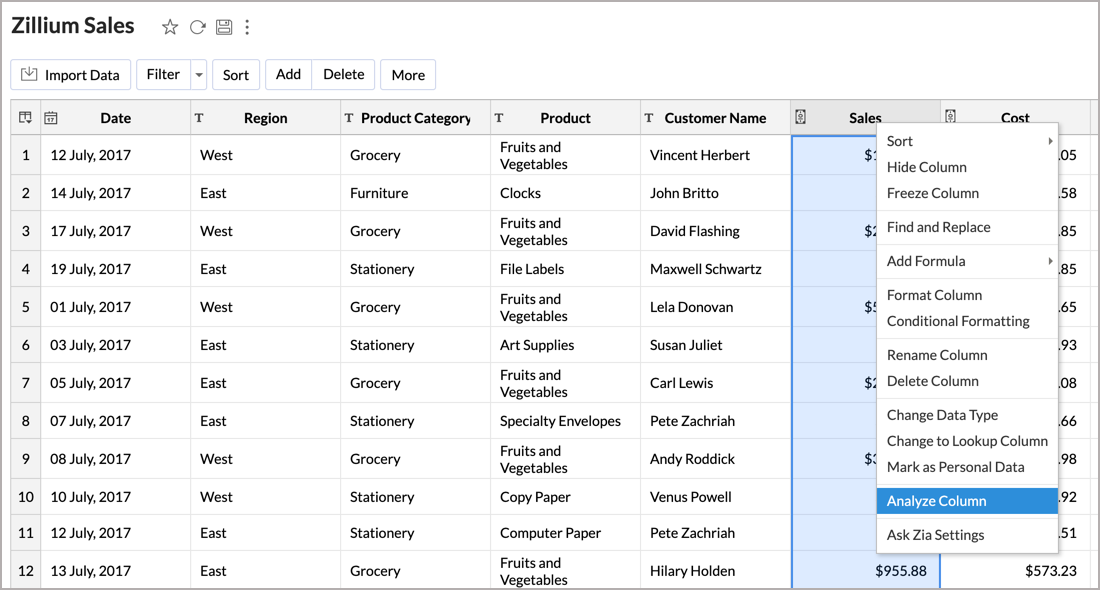Expand the Add Formula submenu
The image size is (1100, 590).
coord(1050,261)
